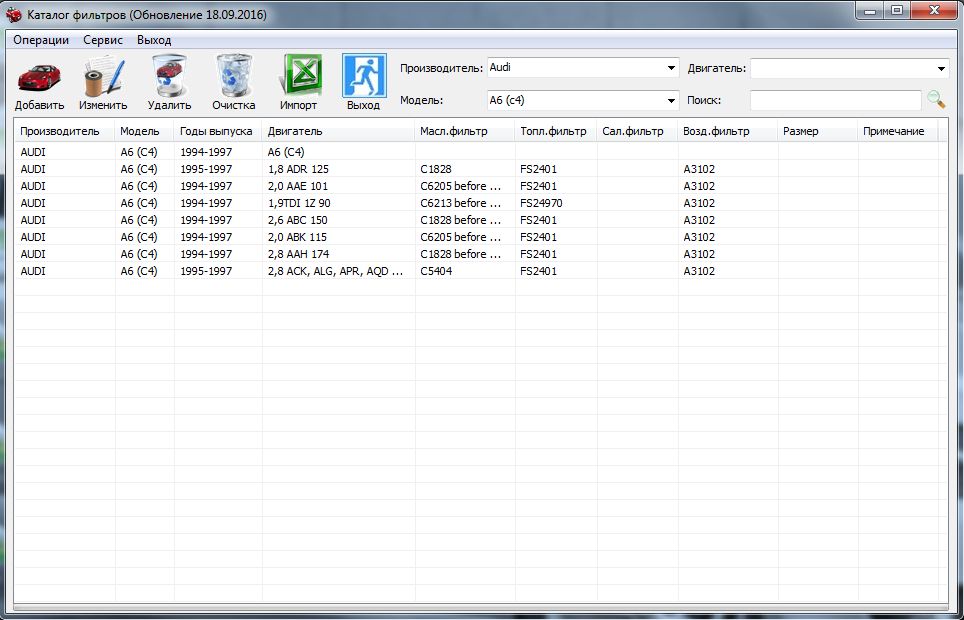
Task: Sort by Сал.фильтр column header
Action: (638, 131)
